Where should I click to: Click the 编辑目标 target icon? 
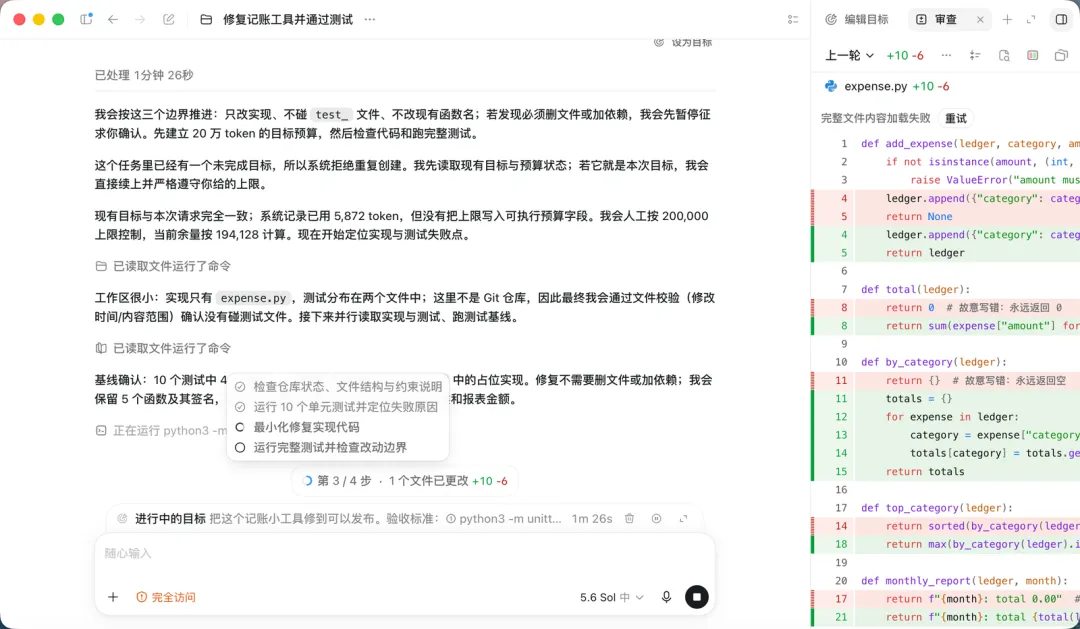tap(831, 19)
